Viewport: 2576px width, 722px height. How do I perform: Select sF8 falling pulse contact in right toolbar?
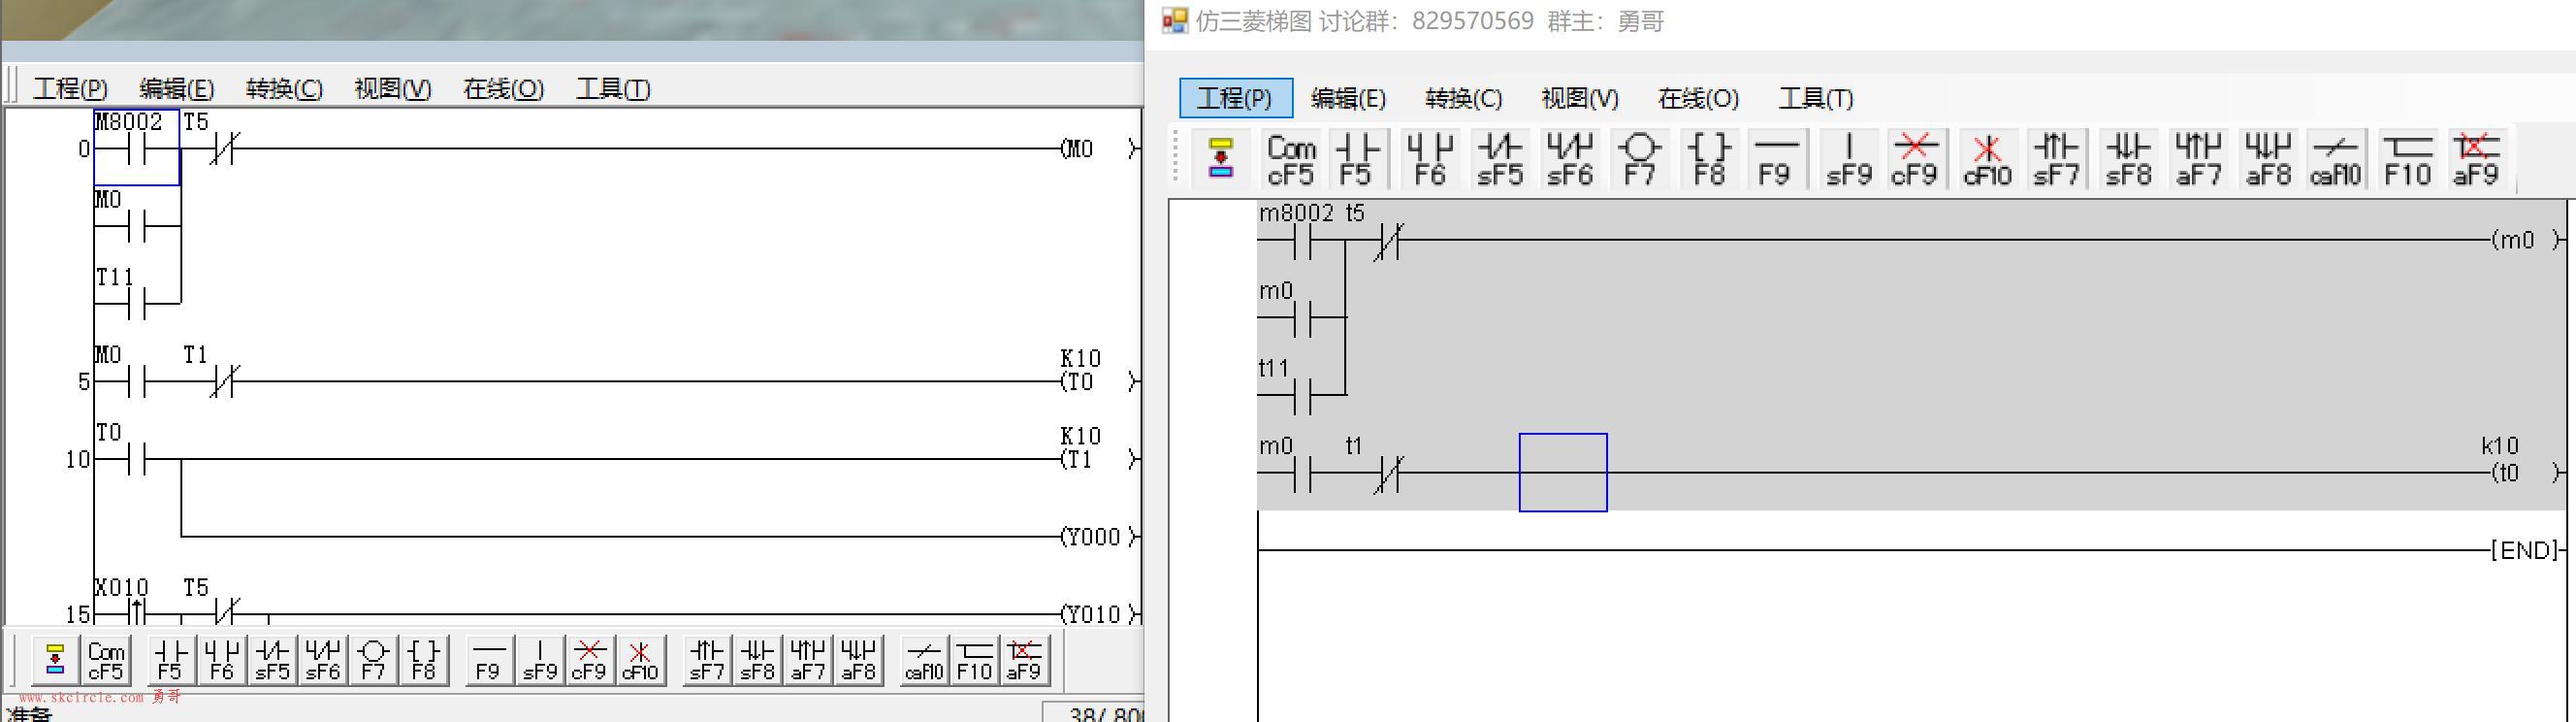click(x=2128, y=160)
